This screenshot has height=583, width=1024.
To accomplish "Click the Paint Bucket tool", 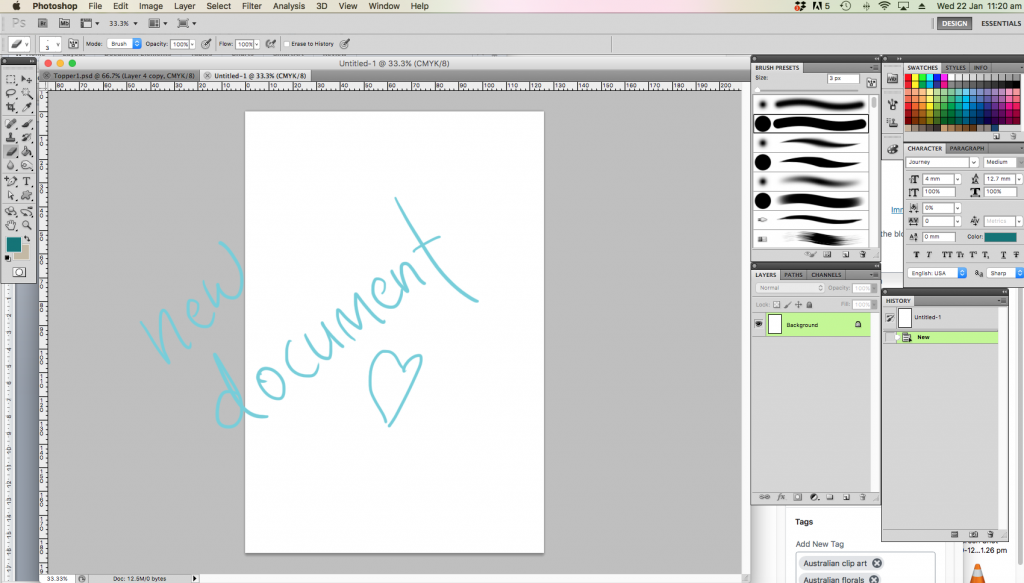I will click(27, 152).
